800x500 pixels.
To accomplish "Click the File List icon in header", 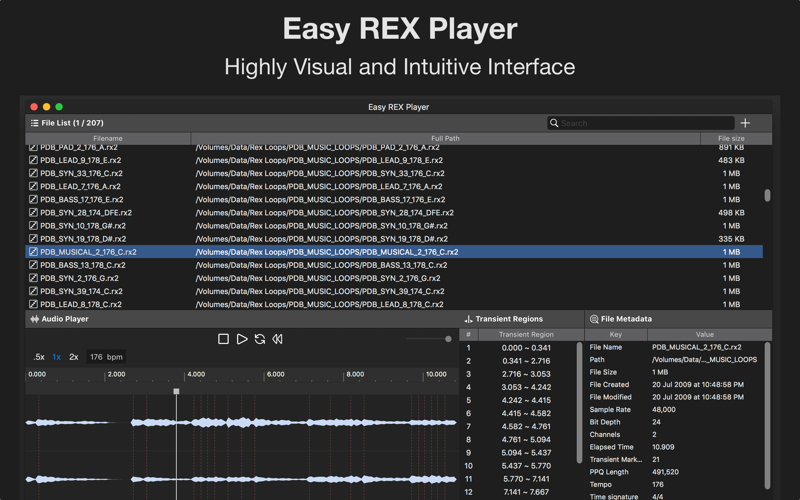I will coord(34,123).
